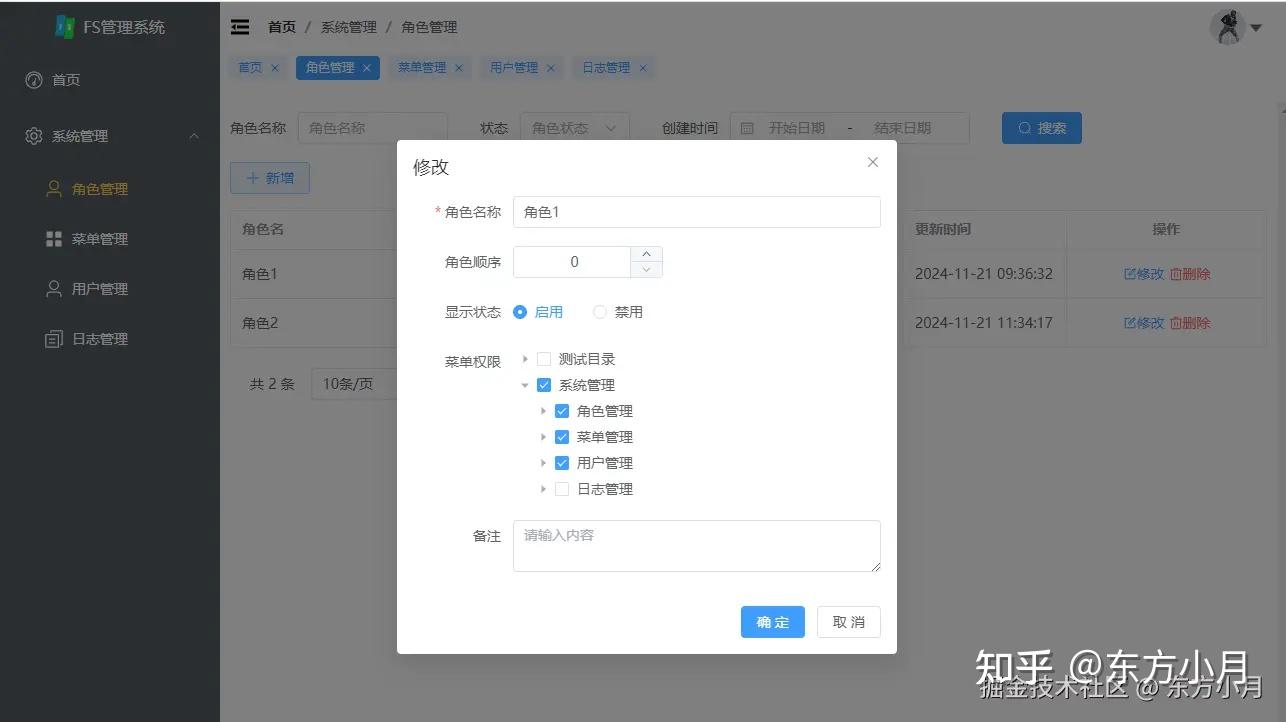Select the 首页 home icon in sidebar
The width and height of the screenshot is (1286, 722).
point(34,80)
